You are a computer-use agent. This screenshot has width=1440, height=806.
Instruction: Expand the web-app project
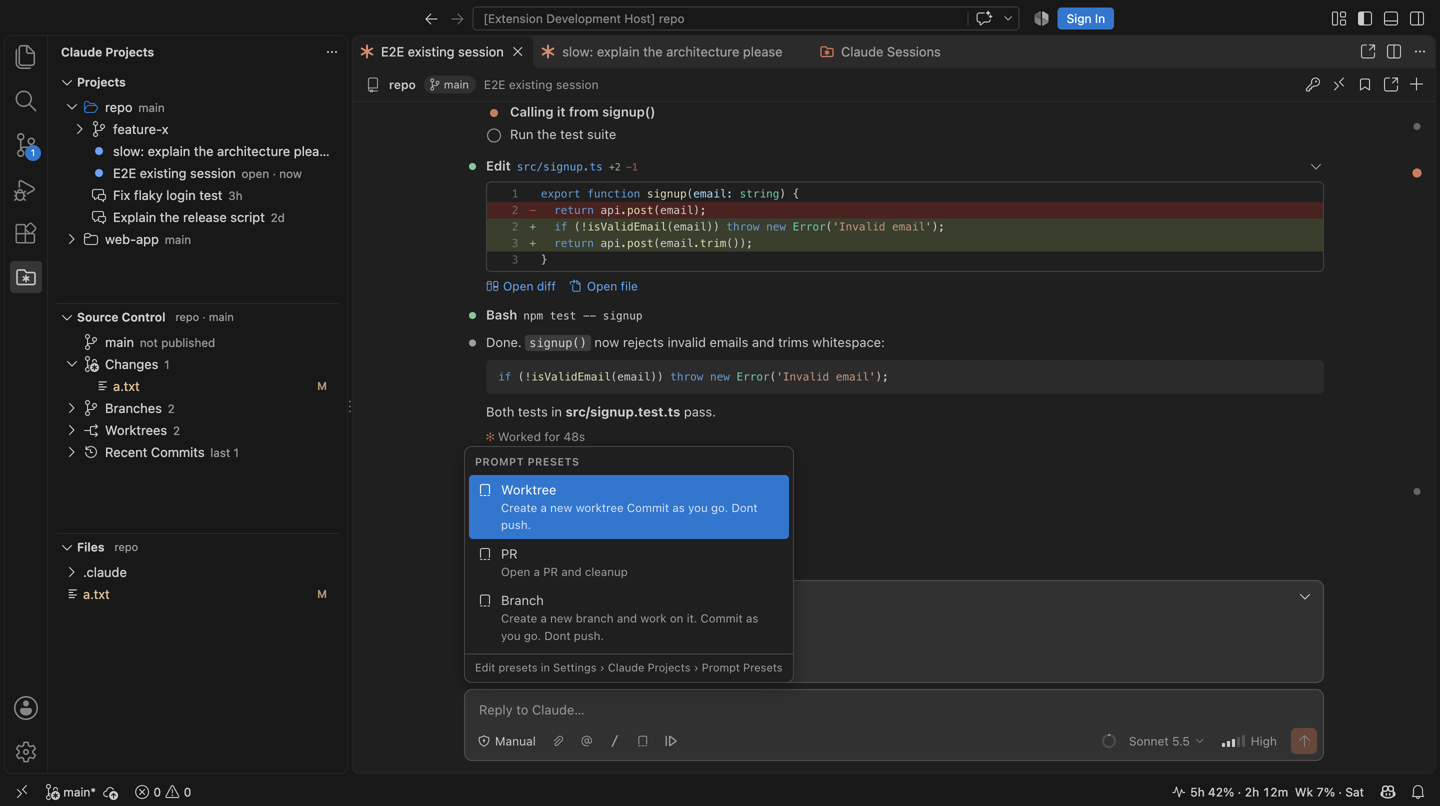pyautogui.click(x=72, y=240)
